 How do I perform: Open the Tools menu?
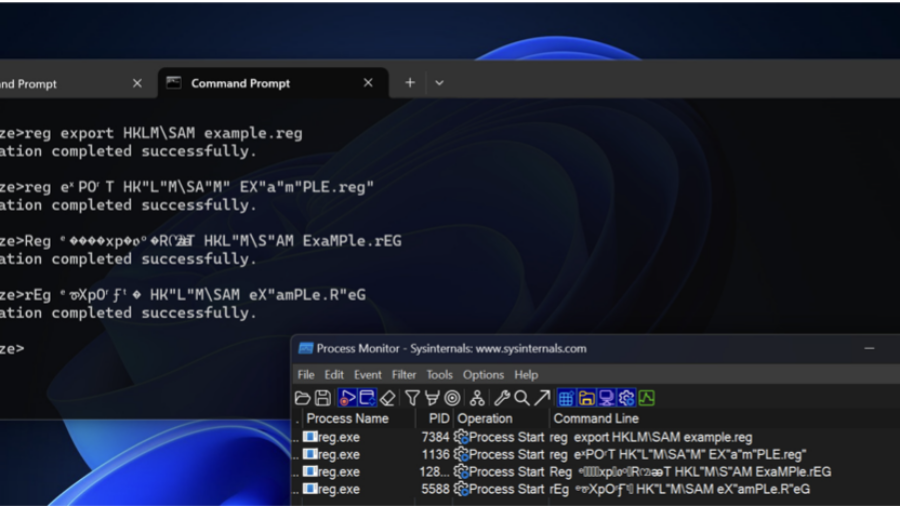440,375
